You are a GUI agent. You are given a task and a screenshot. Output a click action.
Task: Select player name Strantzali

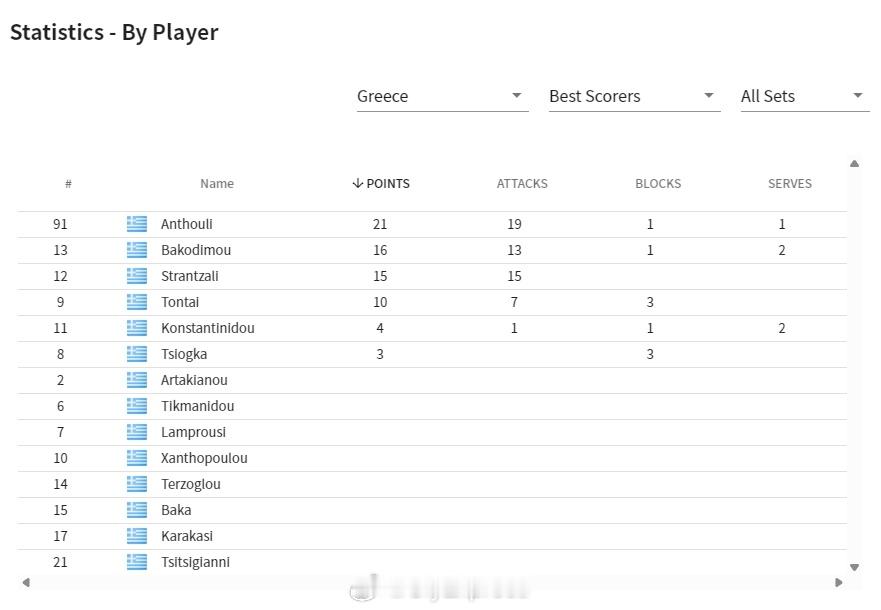point(189,276)
